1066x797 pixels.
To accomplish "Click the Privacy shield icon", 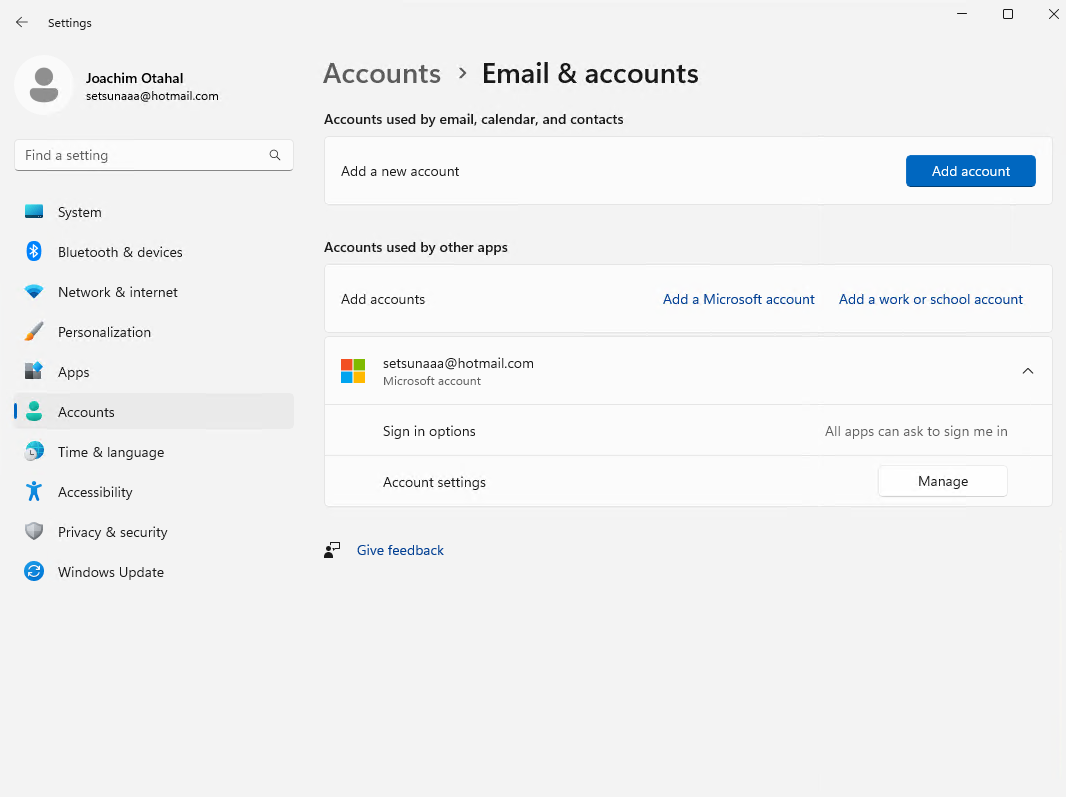I will pos(34,531).
